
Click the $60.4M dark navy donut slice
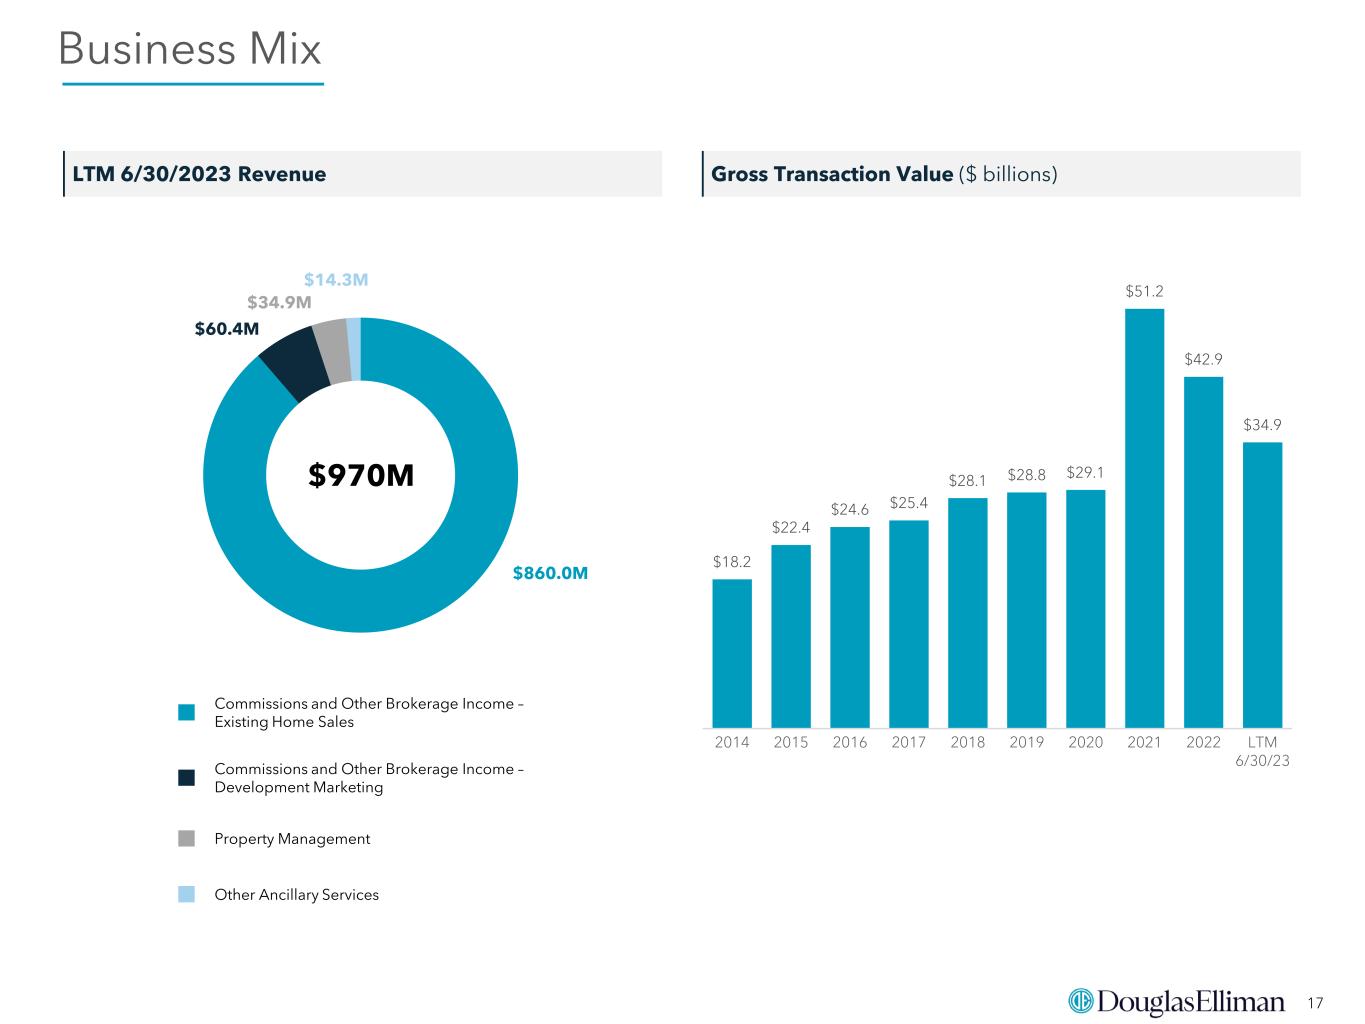[x=293, y=364]
